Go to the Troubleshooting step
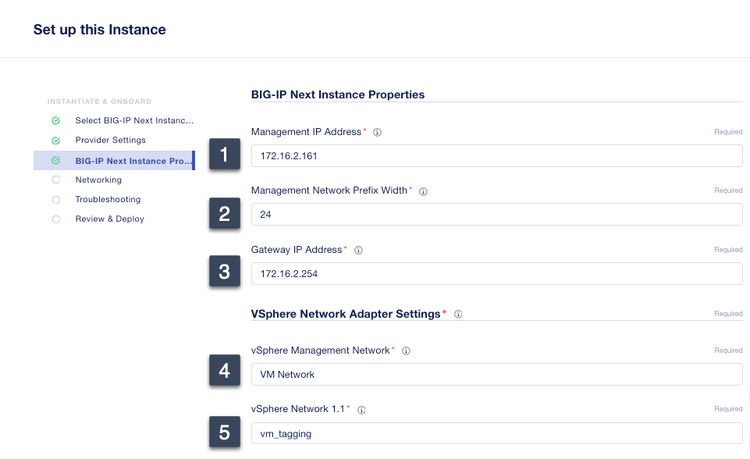Image resolution: width=750 pixels, height=459 pixels. click(x=108, y=200)
